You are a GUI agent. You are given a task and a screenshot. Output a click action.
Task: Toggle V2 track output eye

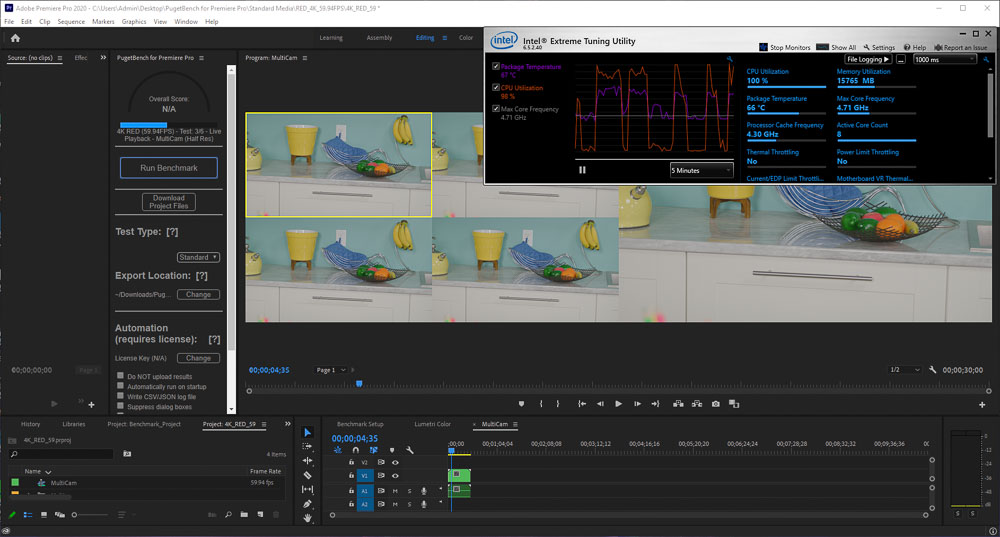pyautogui.click(x=395, y=462)
